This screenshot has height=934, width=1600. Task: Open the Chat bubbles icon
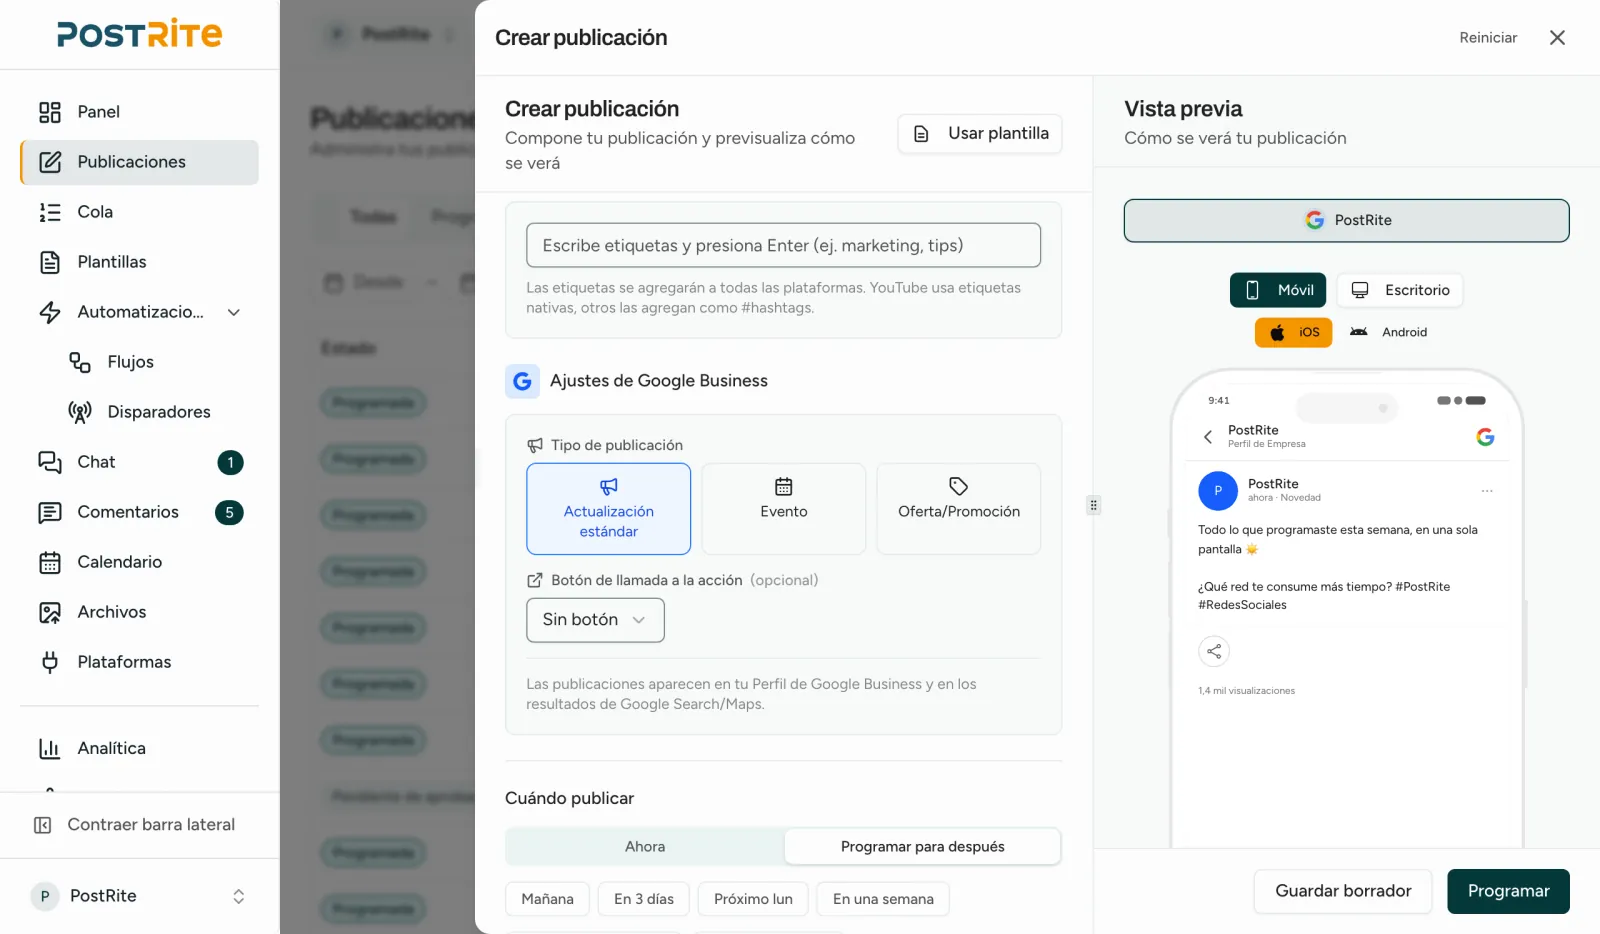point(50,462)
